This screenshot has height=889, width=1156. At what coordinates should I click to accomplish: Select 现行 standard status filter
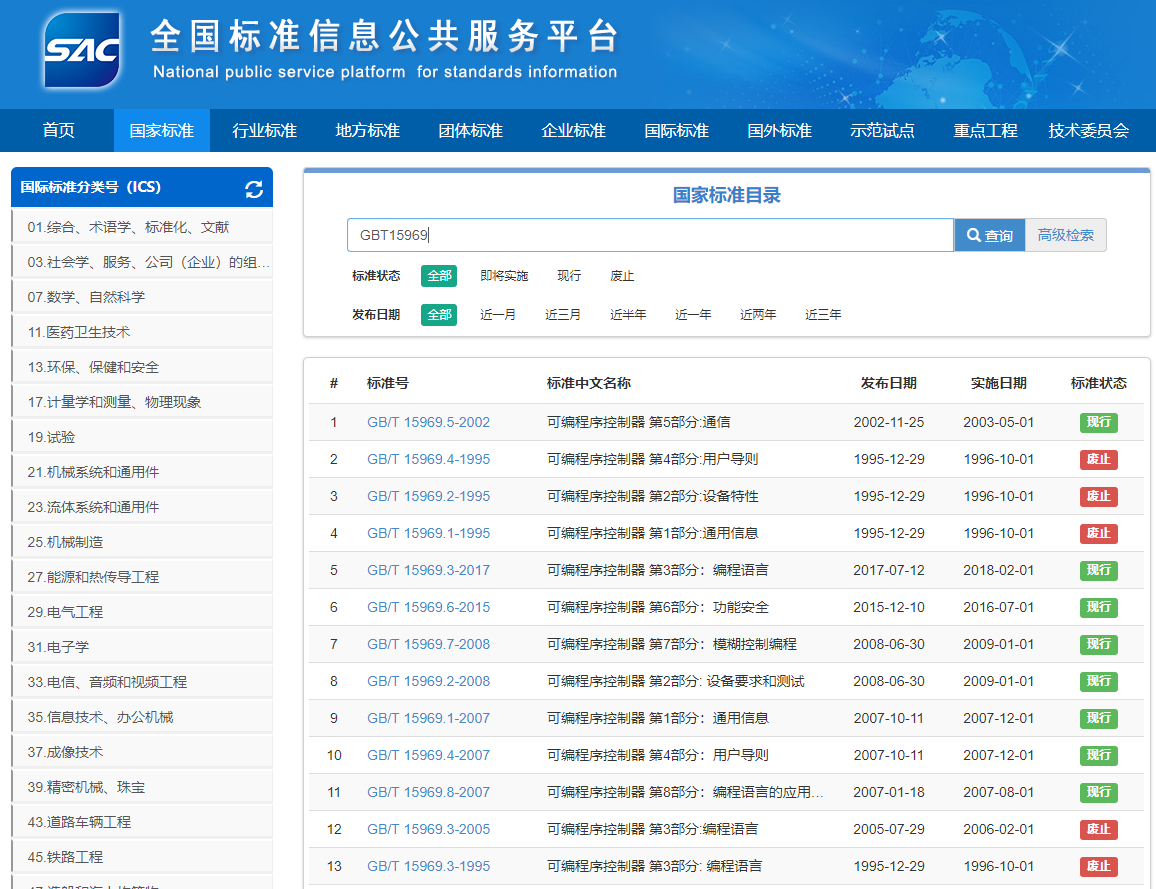(x=569, y=276)
